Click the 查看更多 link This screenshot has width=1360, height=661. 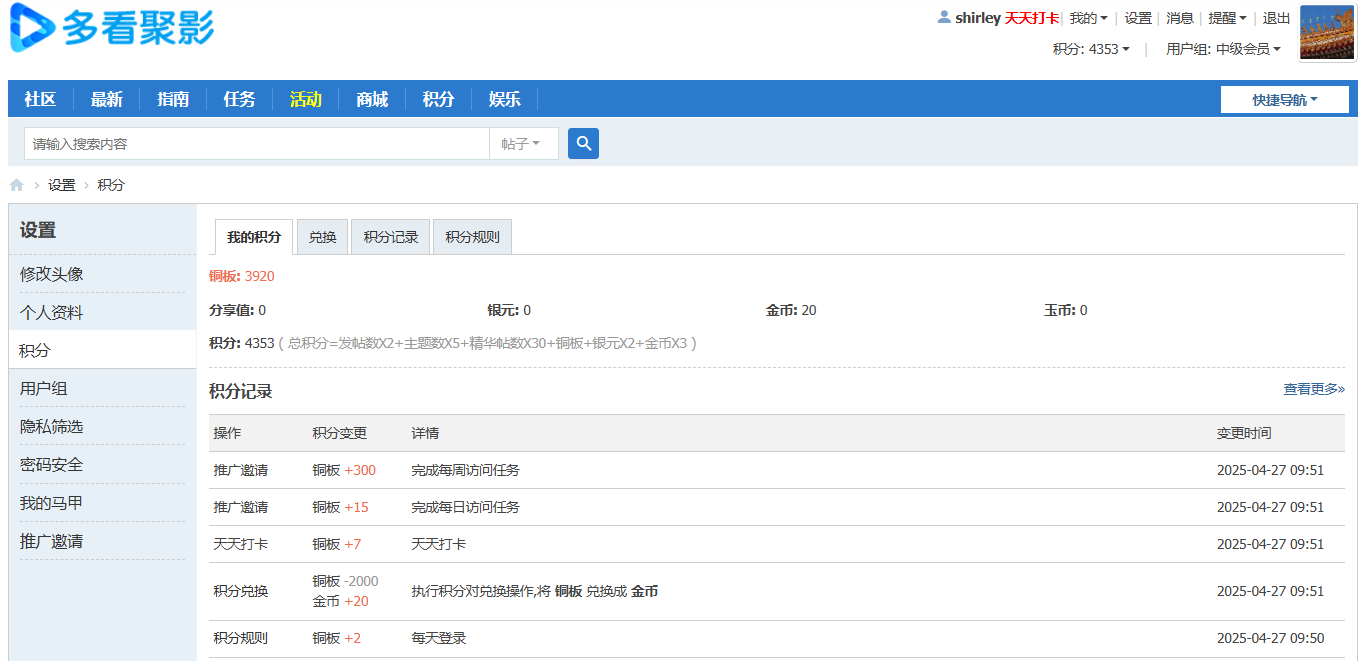pos(1310,389)
